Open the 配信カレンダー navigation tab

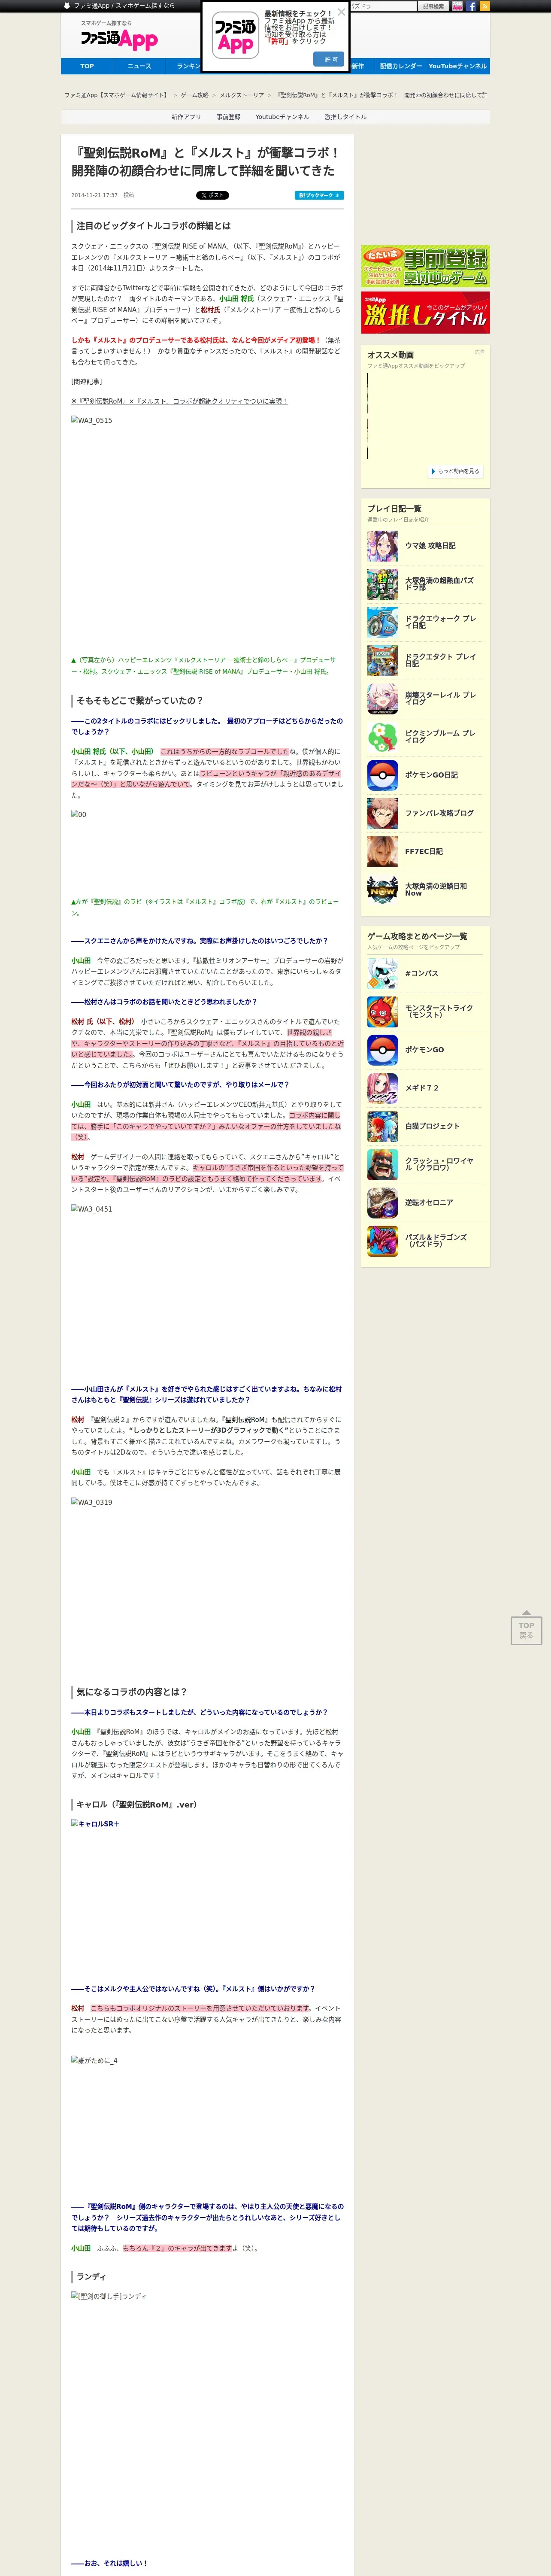click(400, 66)
